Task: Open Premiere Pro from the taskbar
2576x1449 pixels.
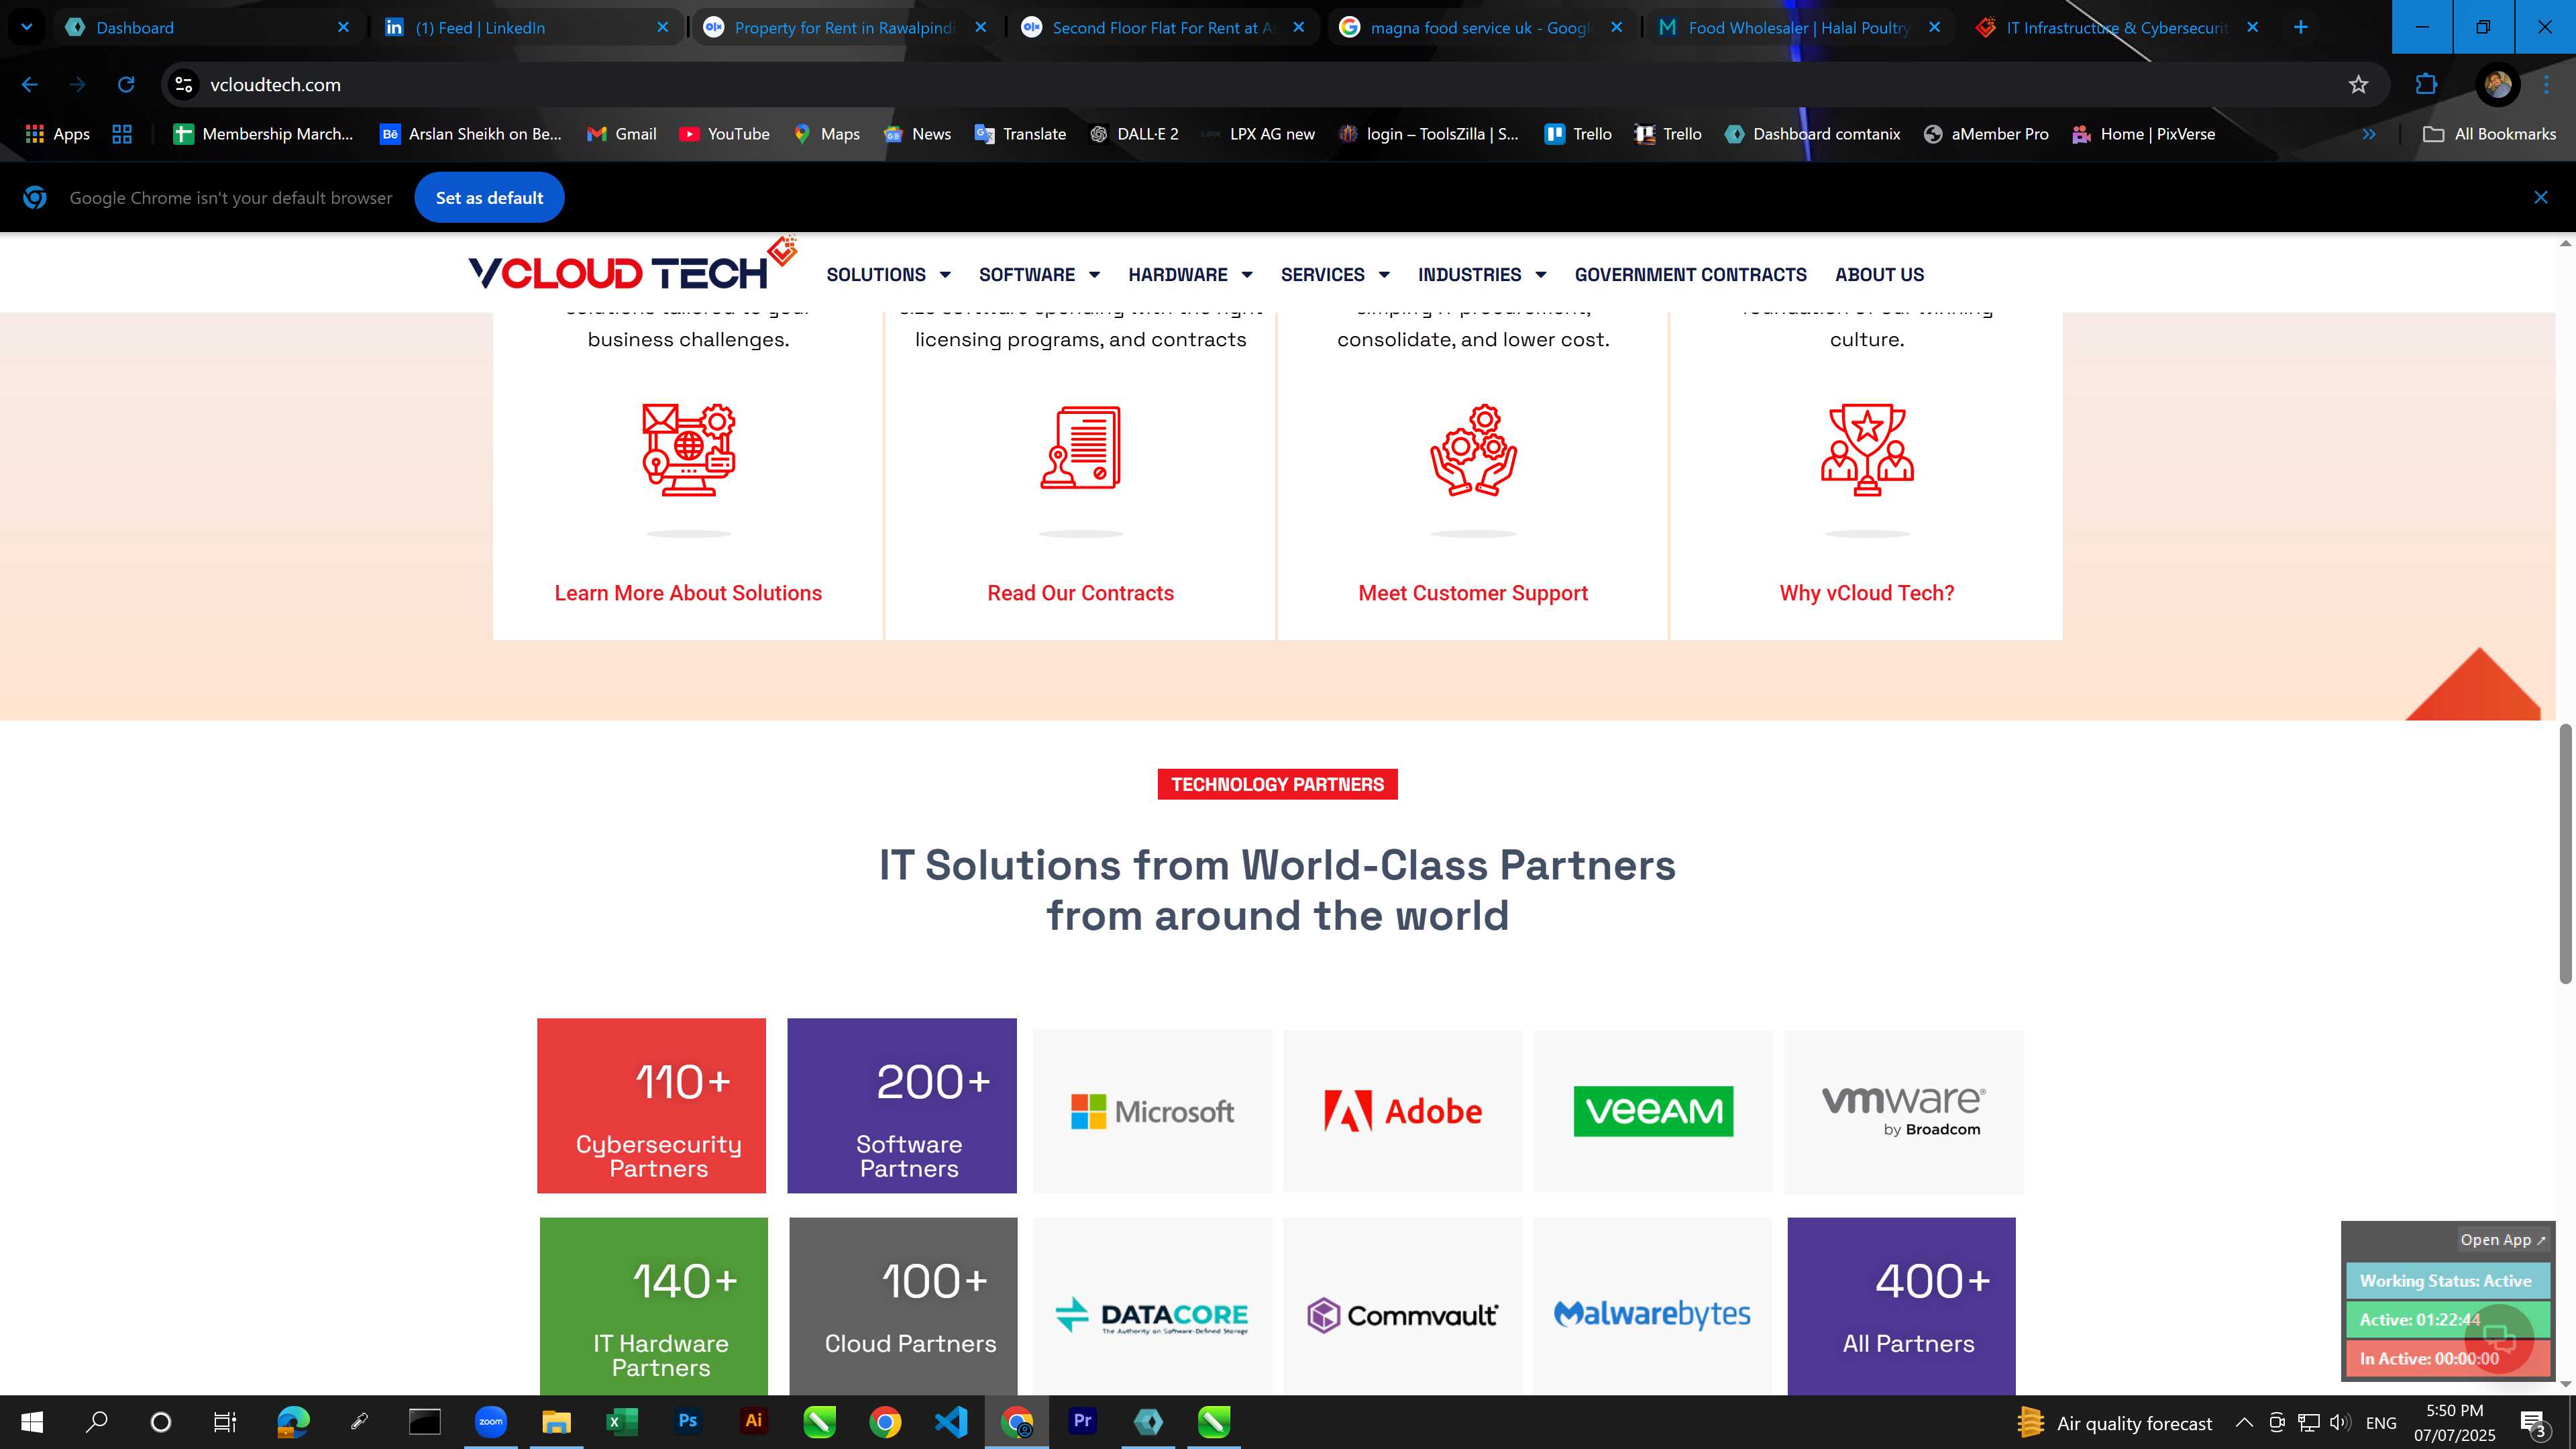Action: pos(1082,1422)
